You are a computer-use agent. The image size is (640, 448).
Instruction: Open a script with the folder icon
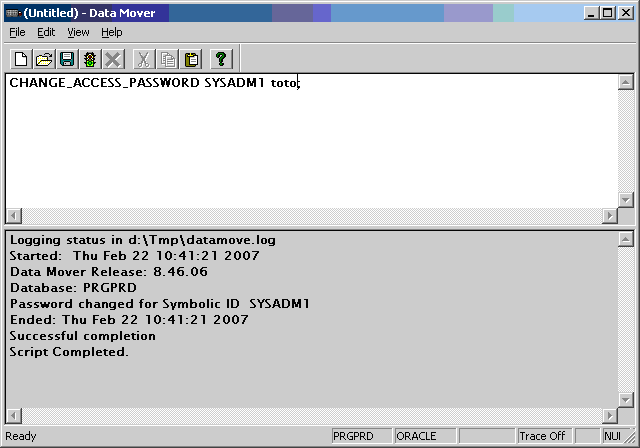pyautogui.click(x=44, y=59)
